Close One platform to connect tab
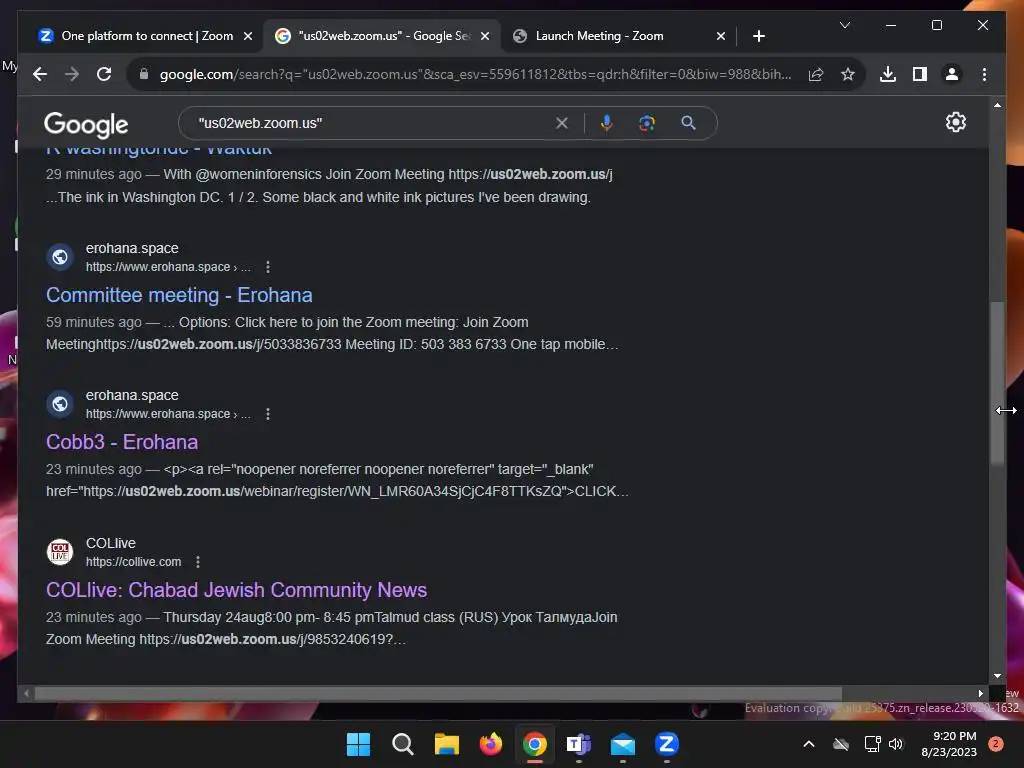 point(248,36)
